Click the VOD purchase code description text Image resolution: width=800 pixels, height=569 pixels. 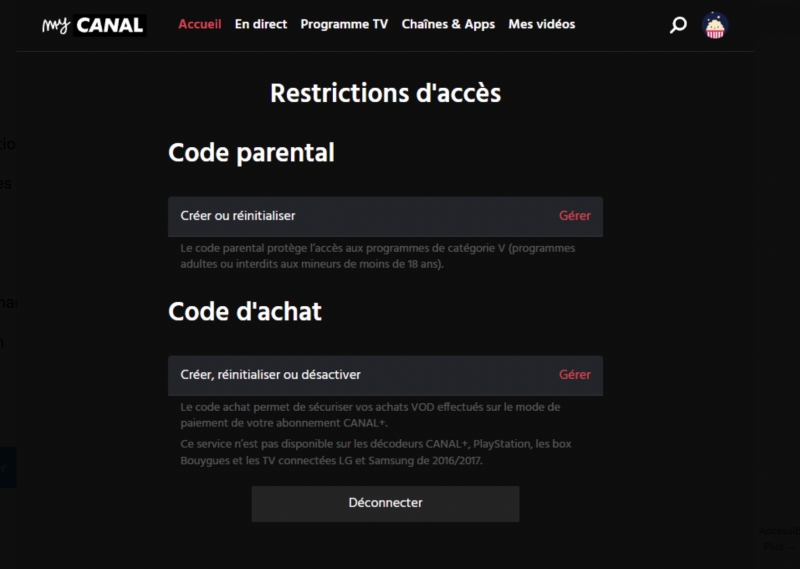371,414
